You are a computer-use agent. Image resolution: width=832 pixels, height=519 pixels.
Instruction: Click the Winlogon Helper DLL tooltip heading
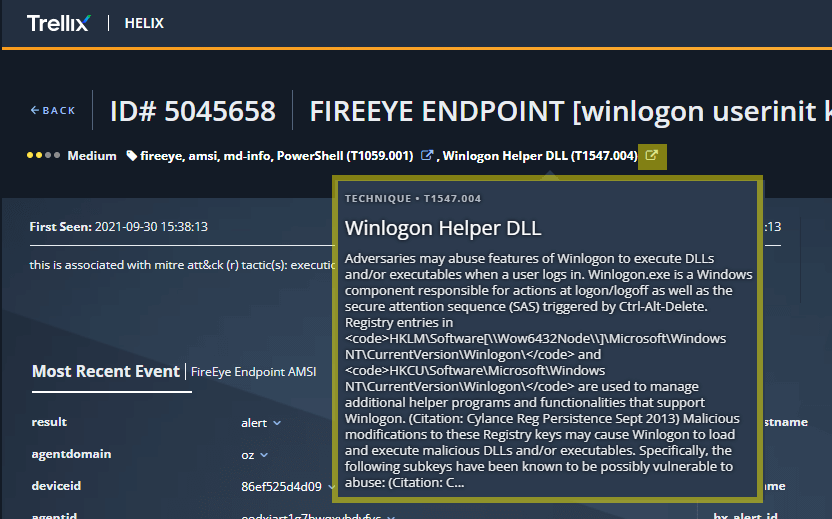pyautogui.click(x=442, y=228)
